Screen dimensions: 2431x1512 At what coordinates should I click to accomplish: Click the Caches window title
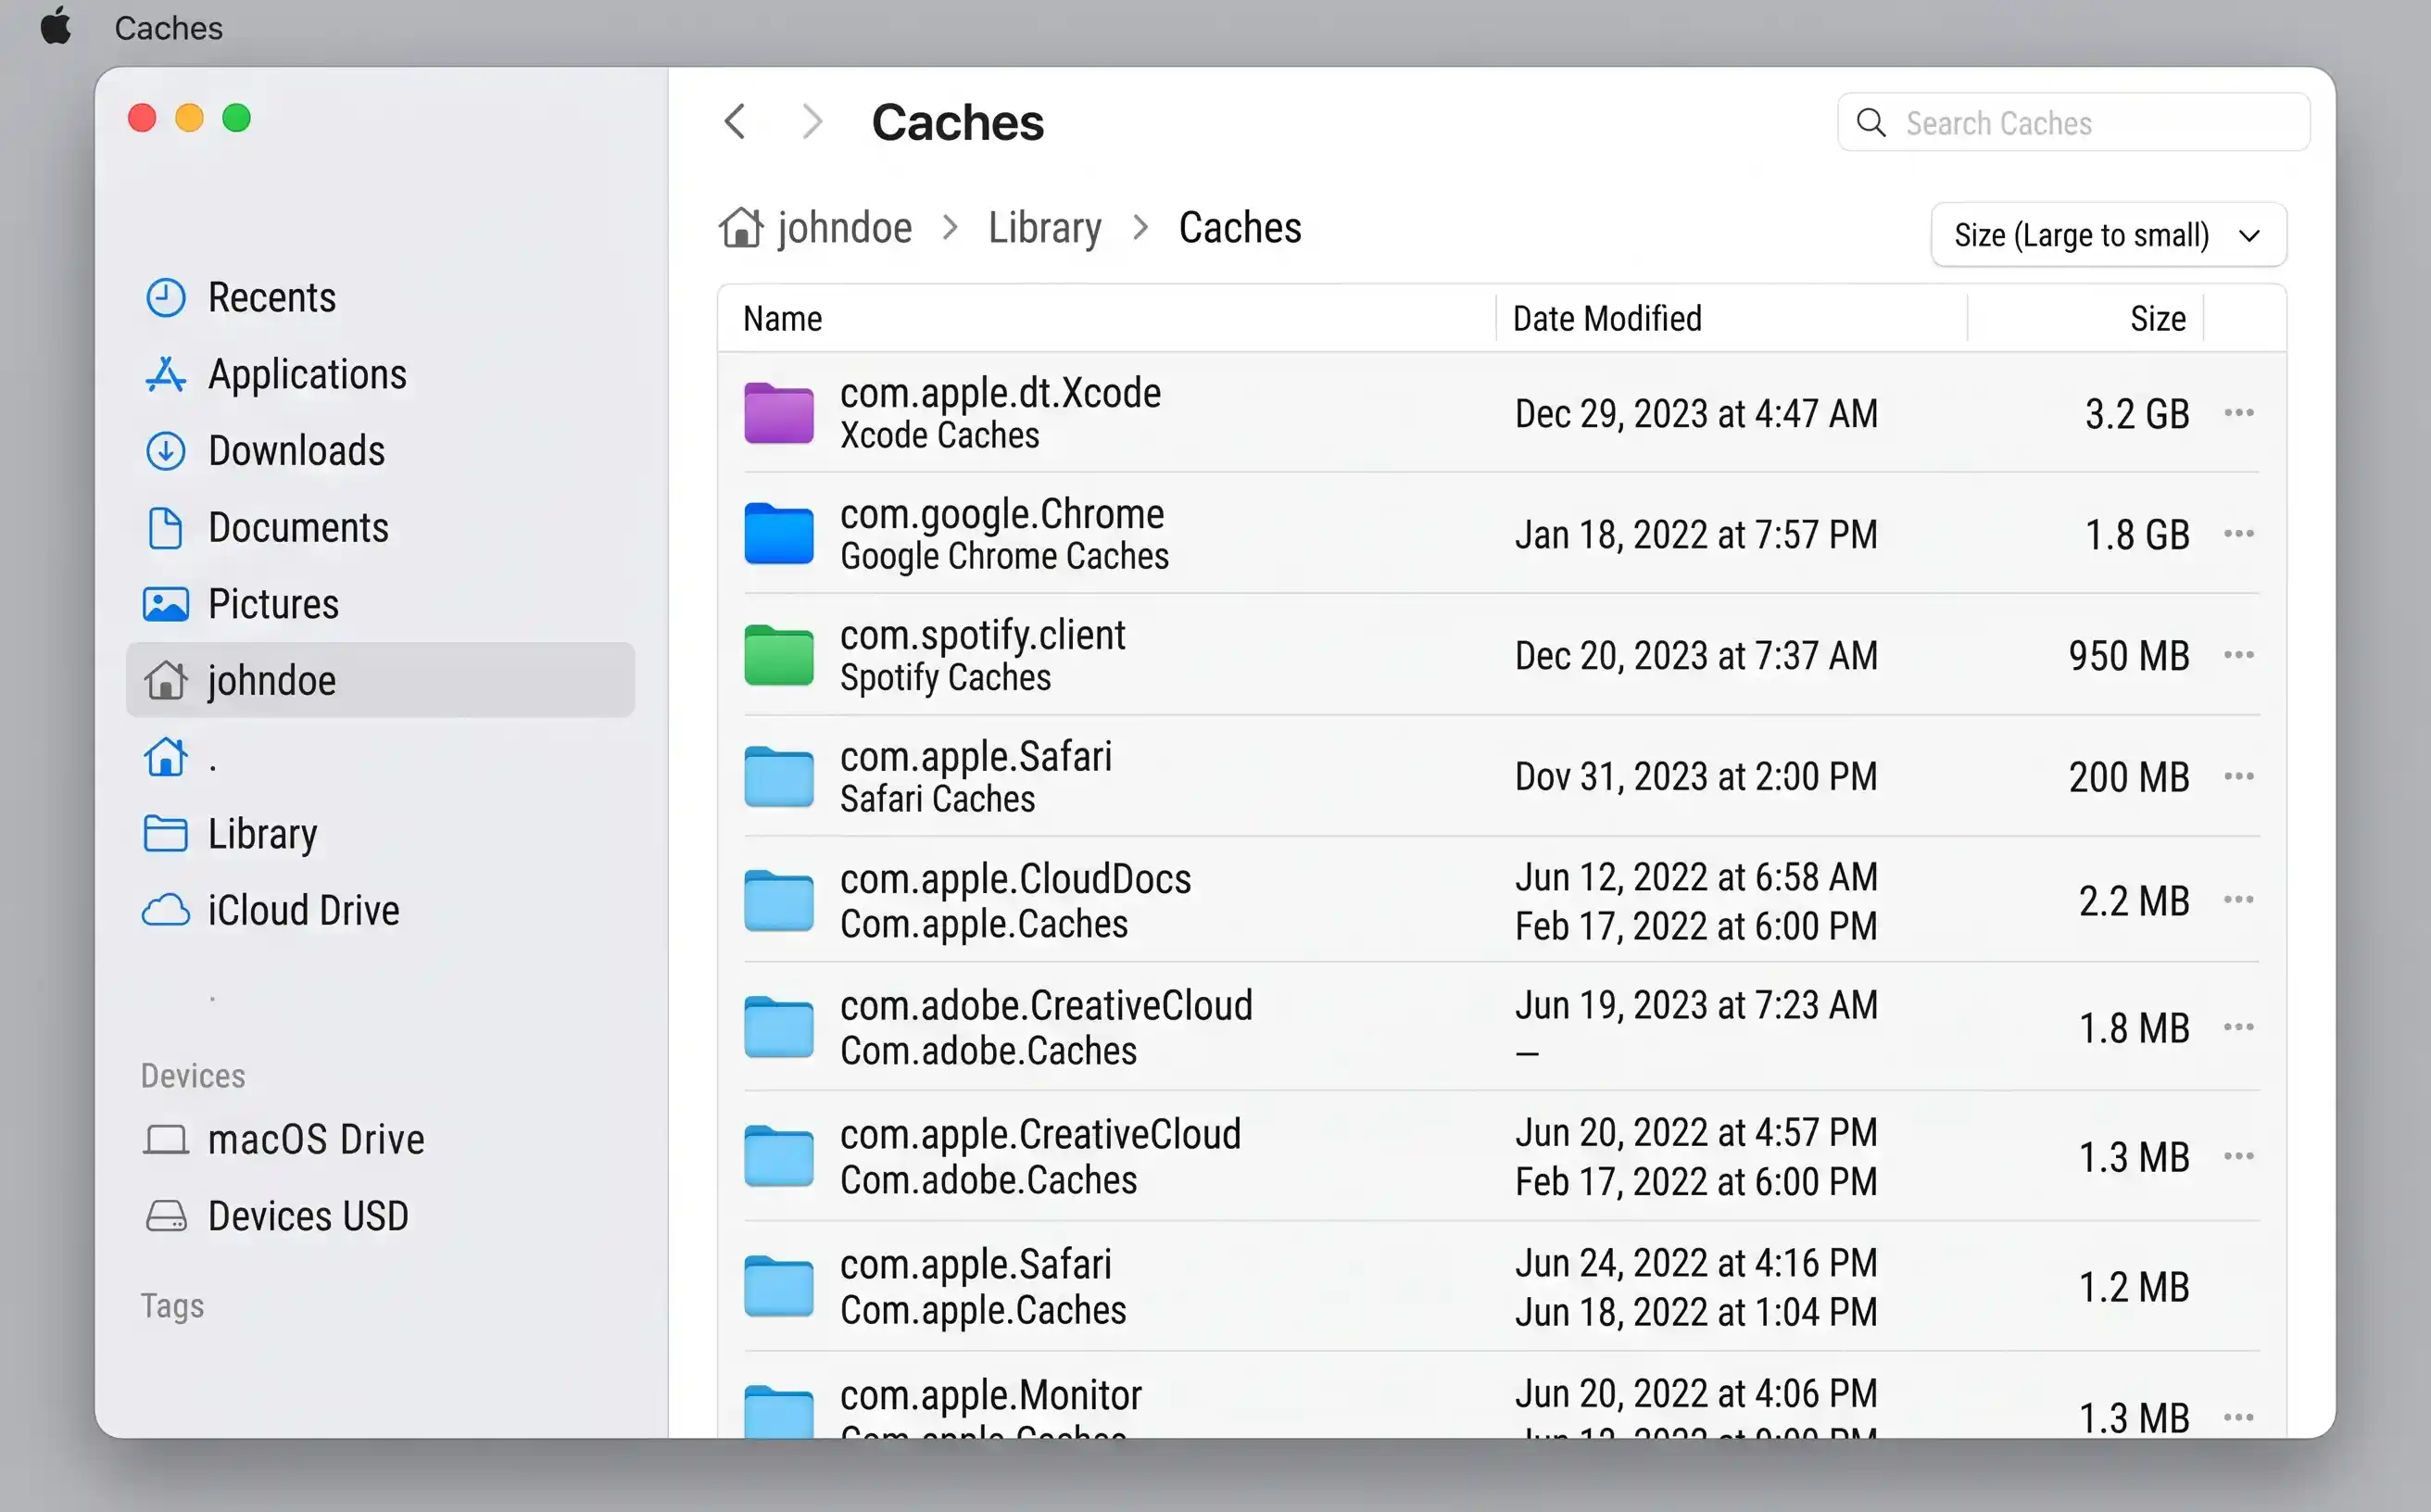(x=957, y=122)
